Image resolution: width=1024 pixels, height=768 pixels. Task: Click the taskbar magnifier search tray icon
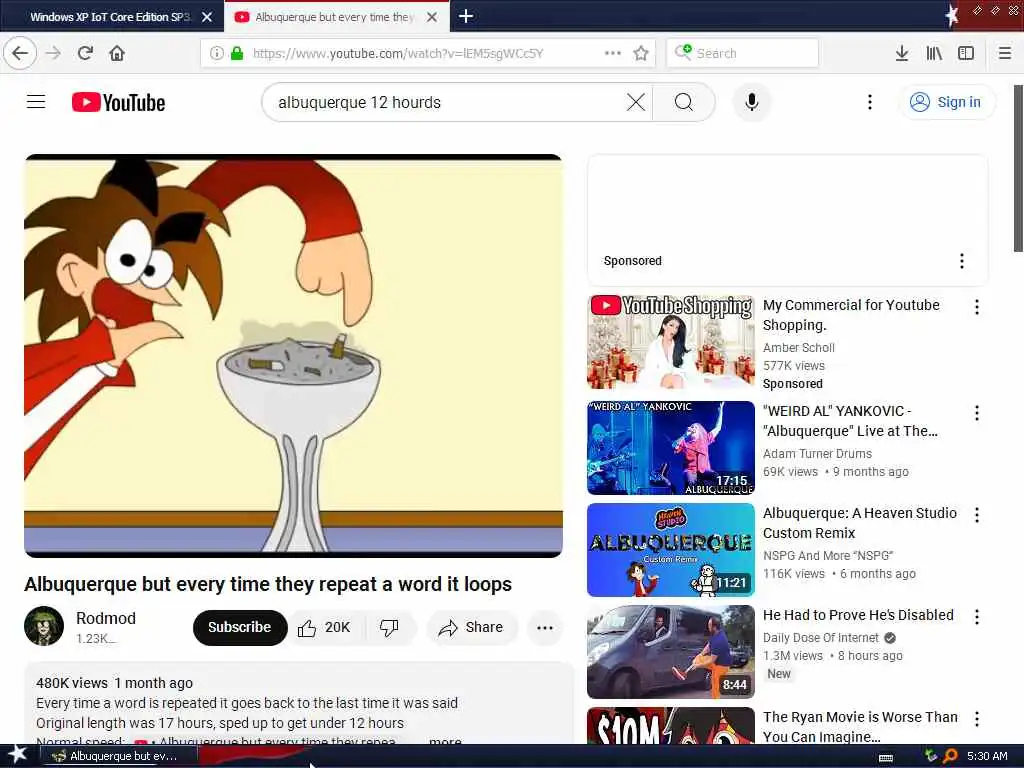(x=950, y=756)
